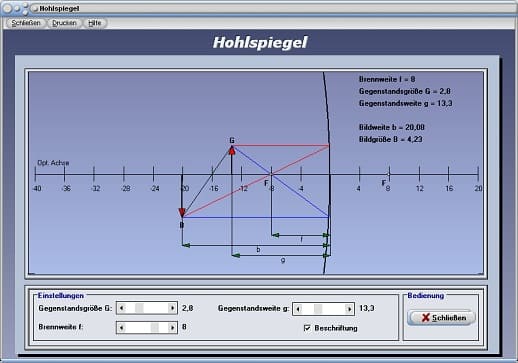
Task: Click the red image arrow tip B
Action: click(182, 212)
